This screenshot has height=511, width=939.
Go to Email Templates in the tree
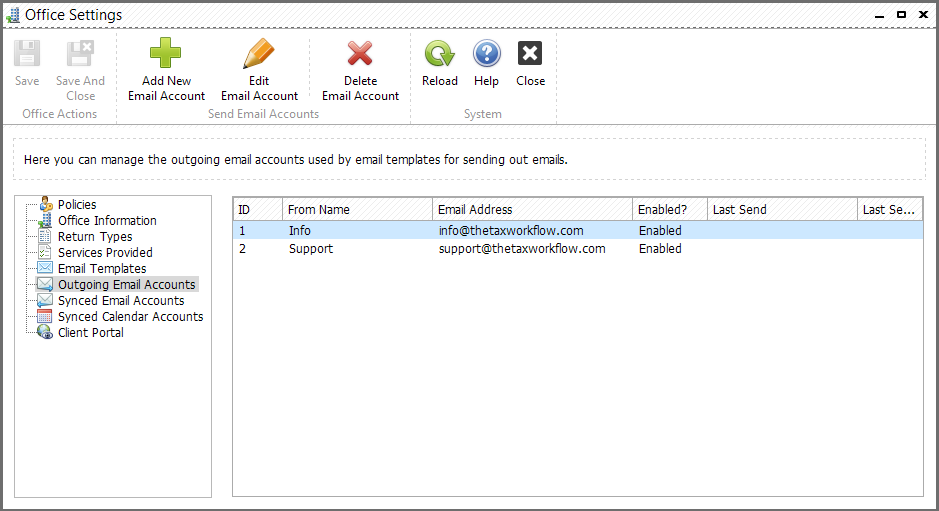102,268
